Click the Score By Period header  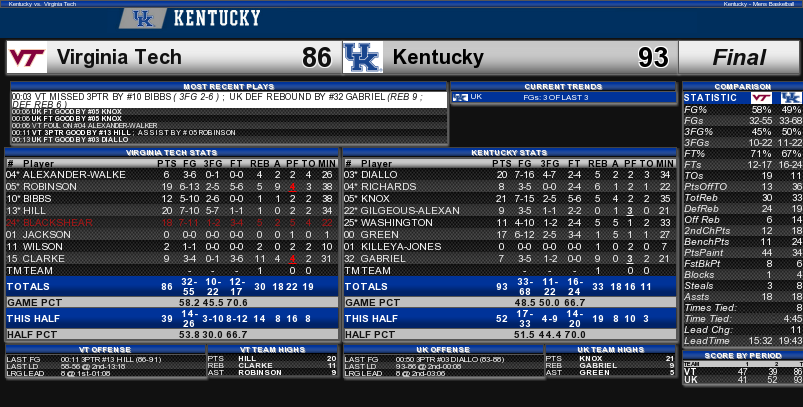(x=743, y=355)
